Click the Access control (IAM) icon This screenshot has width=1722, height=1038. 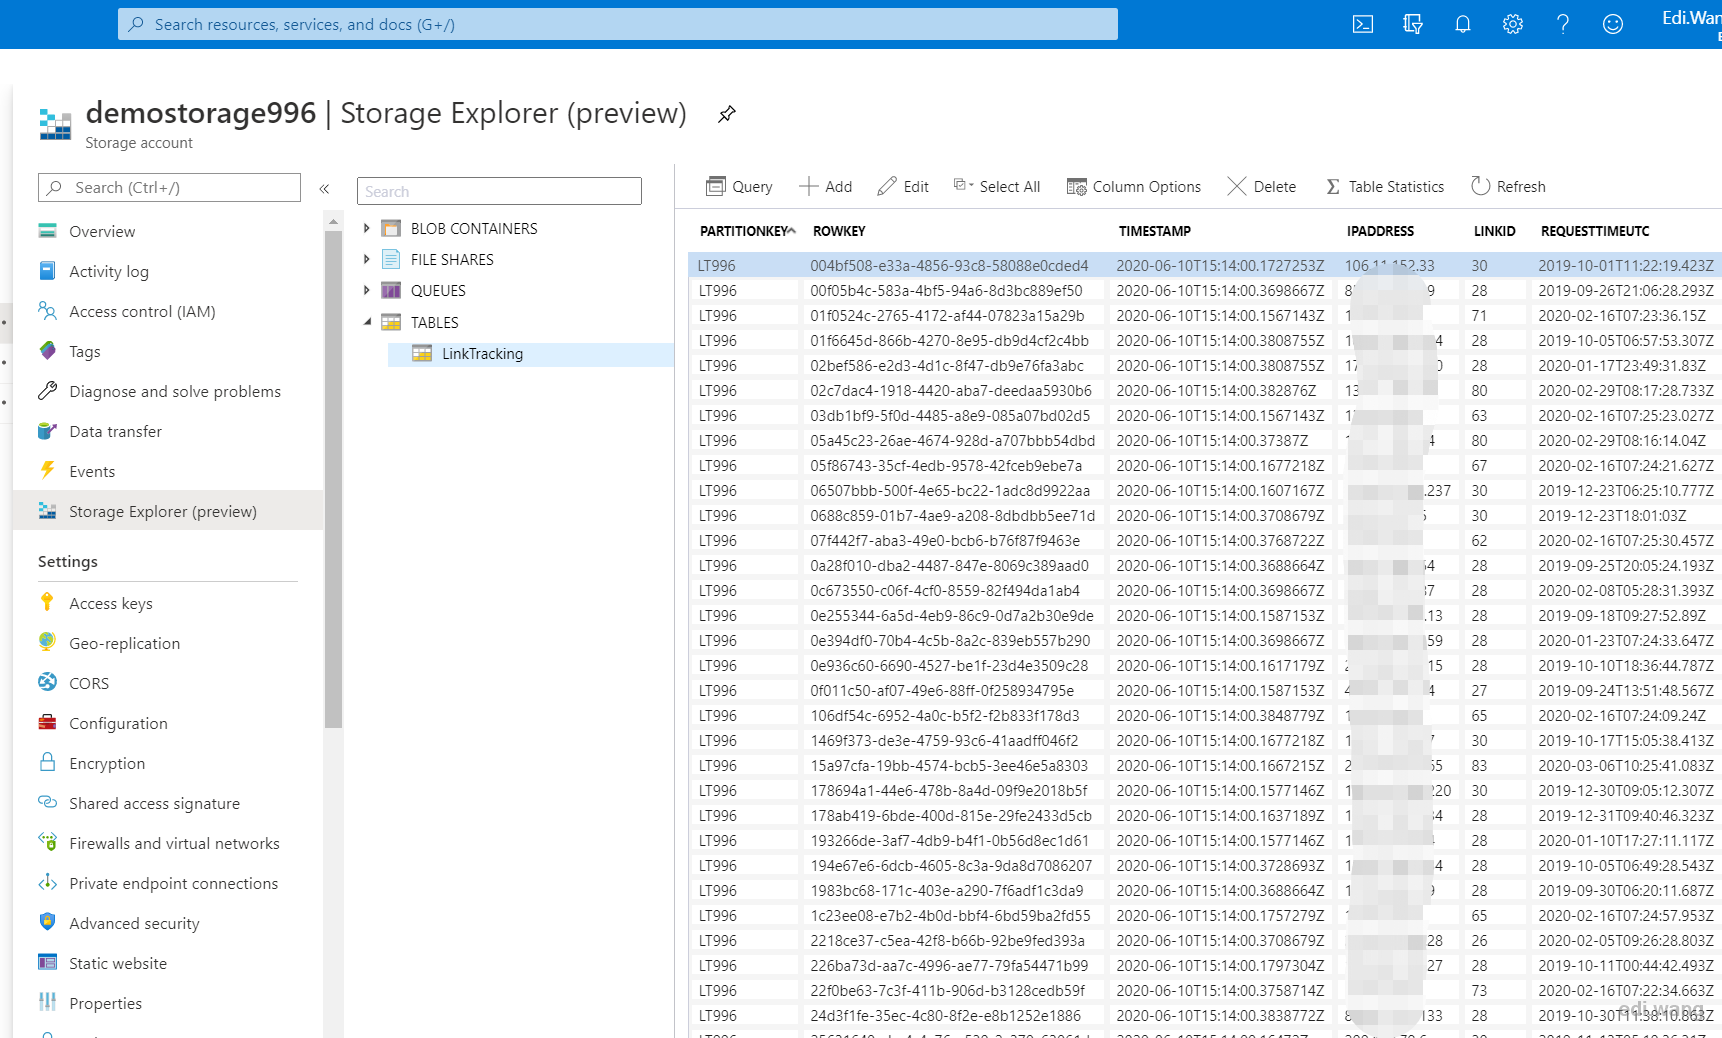coord(47,311)
